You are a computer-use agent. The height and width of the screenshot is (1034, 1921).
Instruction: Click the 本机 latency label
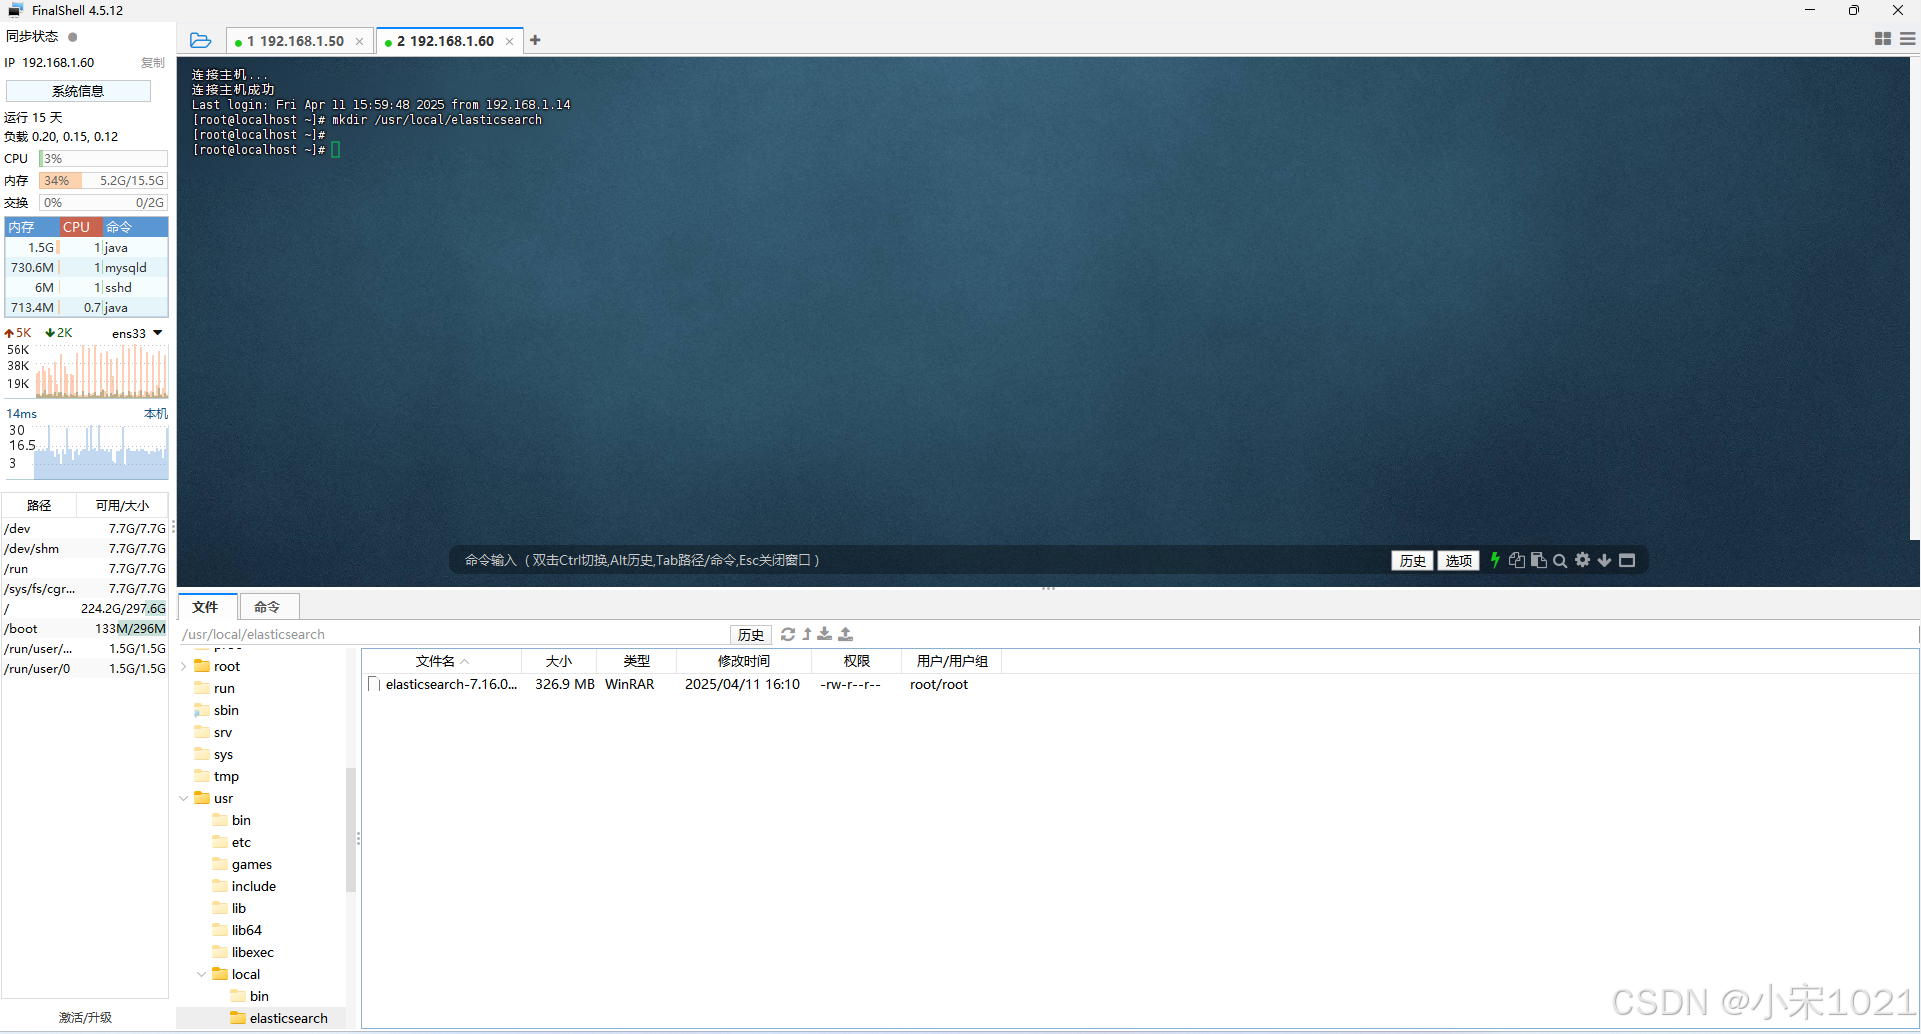[156, 413]
